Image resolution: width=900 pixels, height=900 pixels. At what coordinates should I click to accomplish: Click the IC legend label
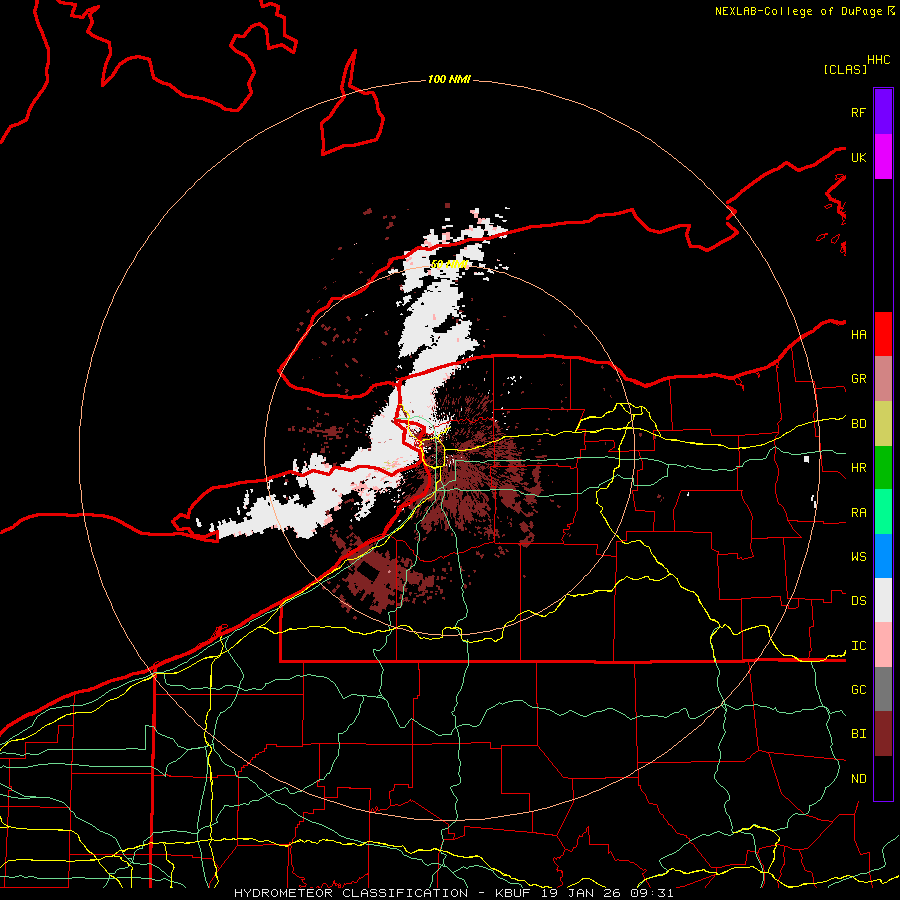coord(858,646)
